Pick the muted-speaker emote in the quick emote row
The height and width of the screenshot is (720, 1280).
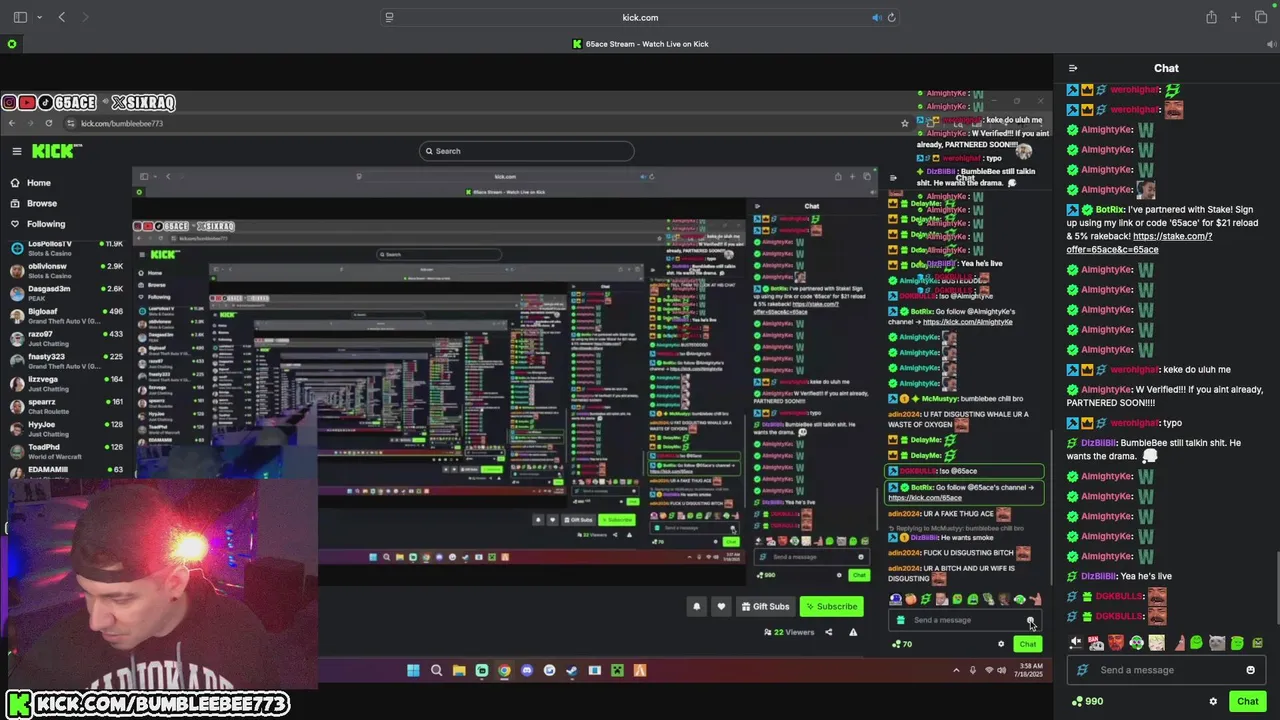click(1076, 643)
